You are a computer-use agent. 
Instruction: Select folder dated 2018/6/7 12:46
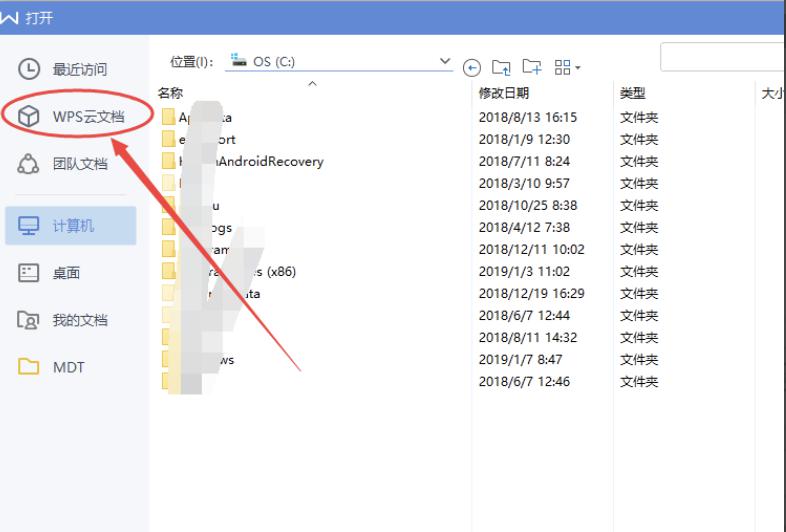[410, 382]
